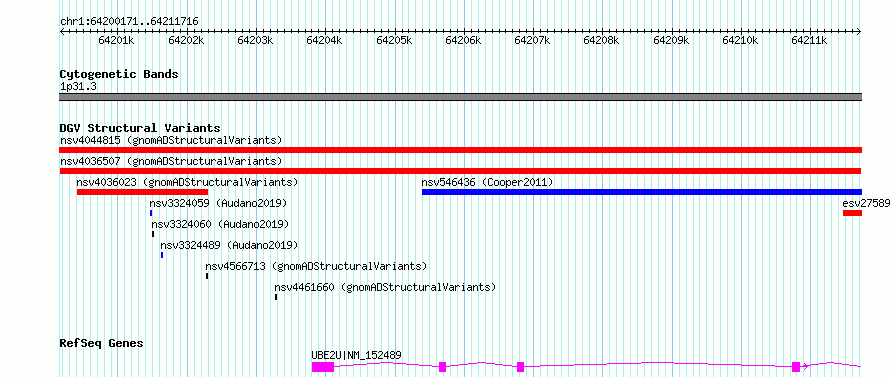Screen dimensions: 890x377
Task: Click the 64209k ruler tick label
Action: coord(671,40)
